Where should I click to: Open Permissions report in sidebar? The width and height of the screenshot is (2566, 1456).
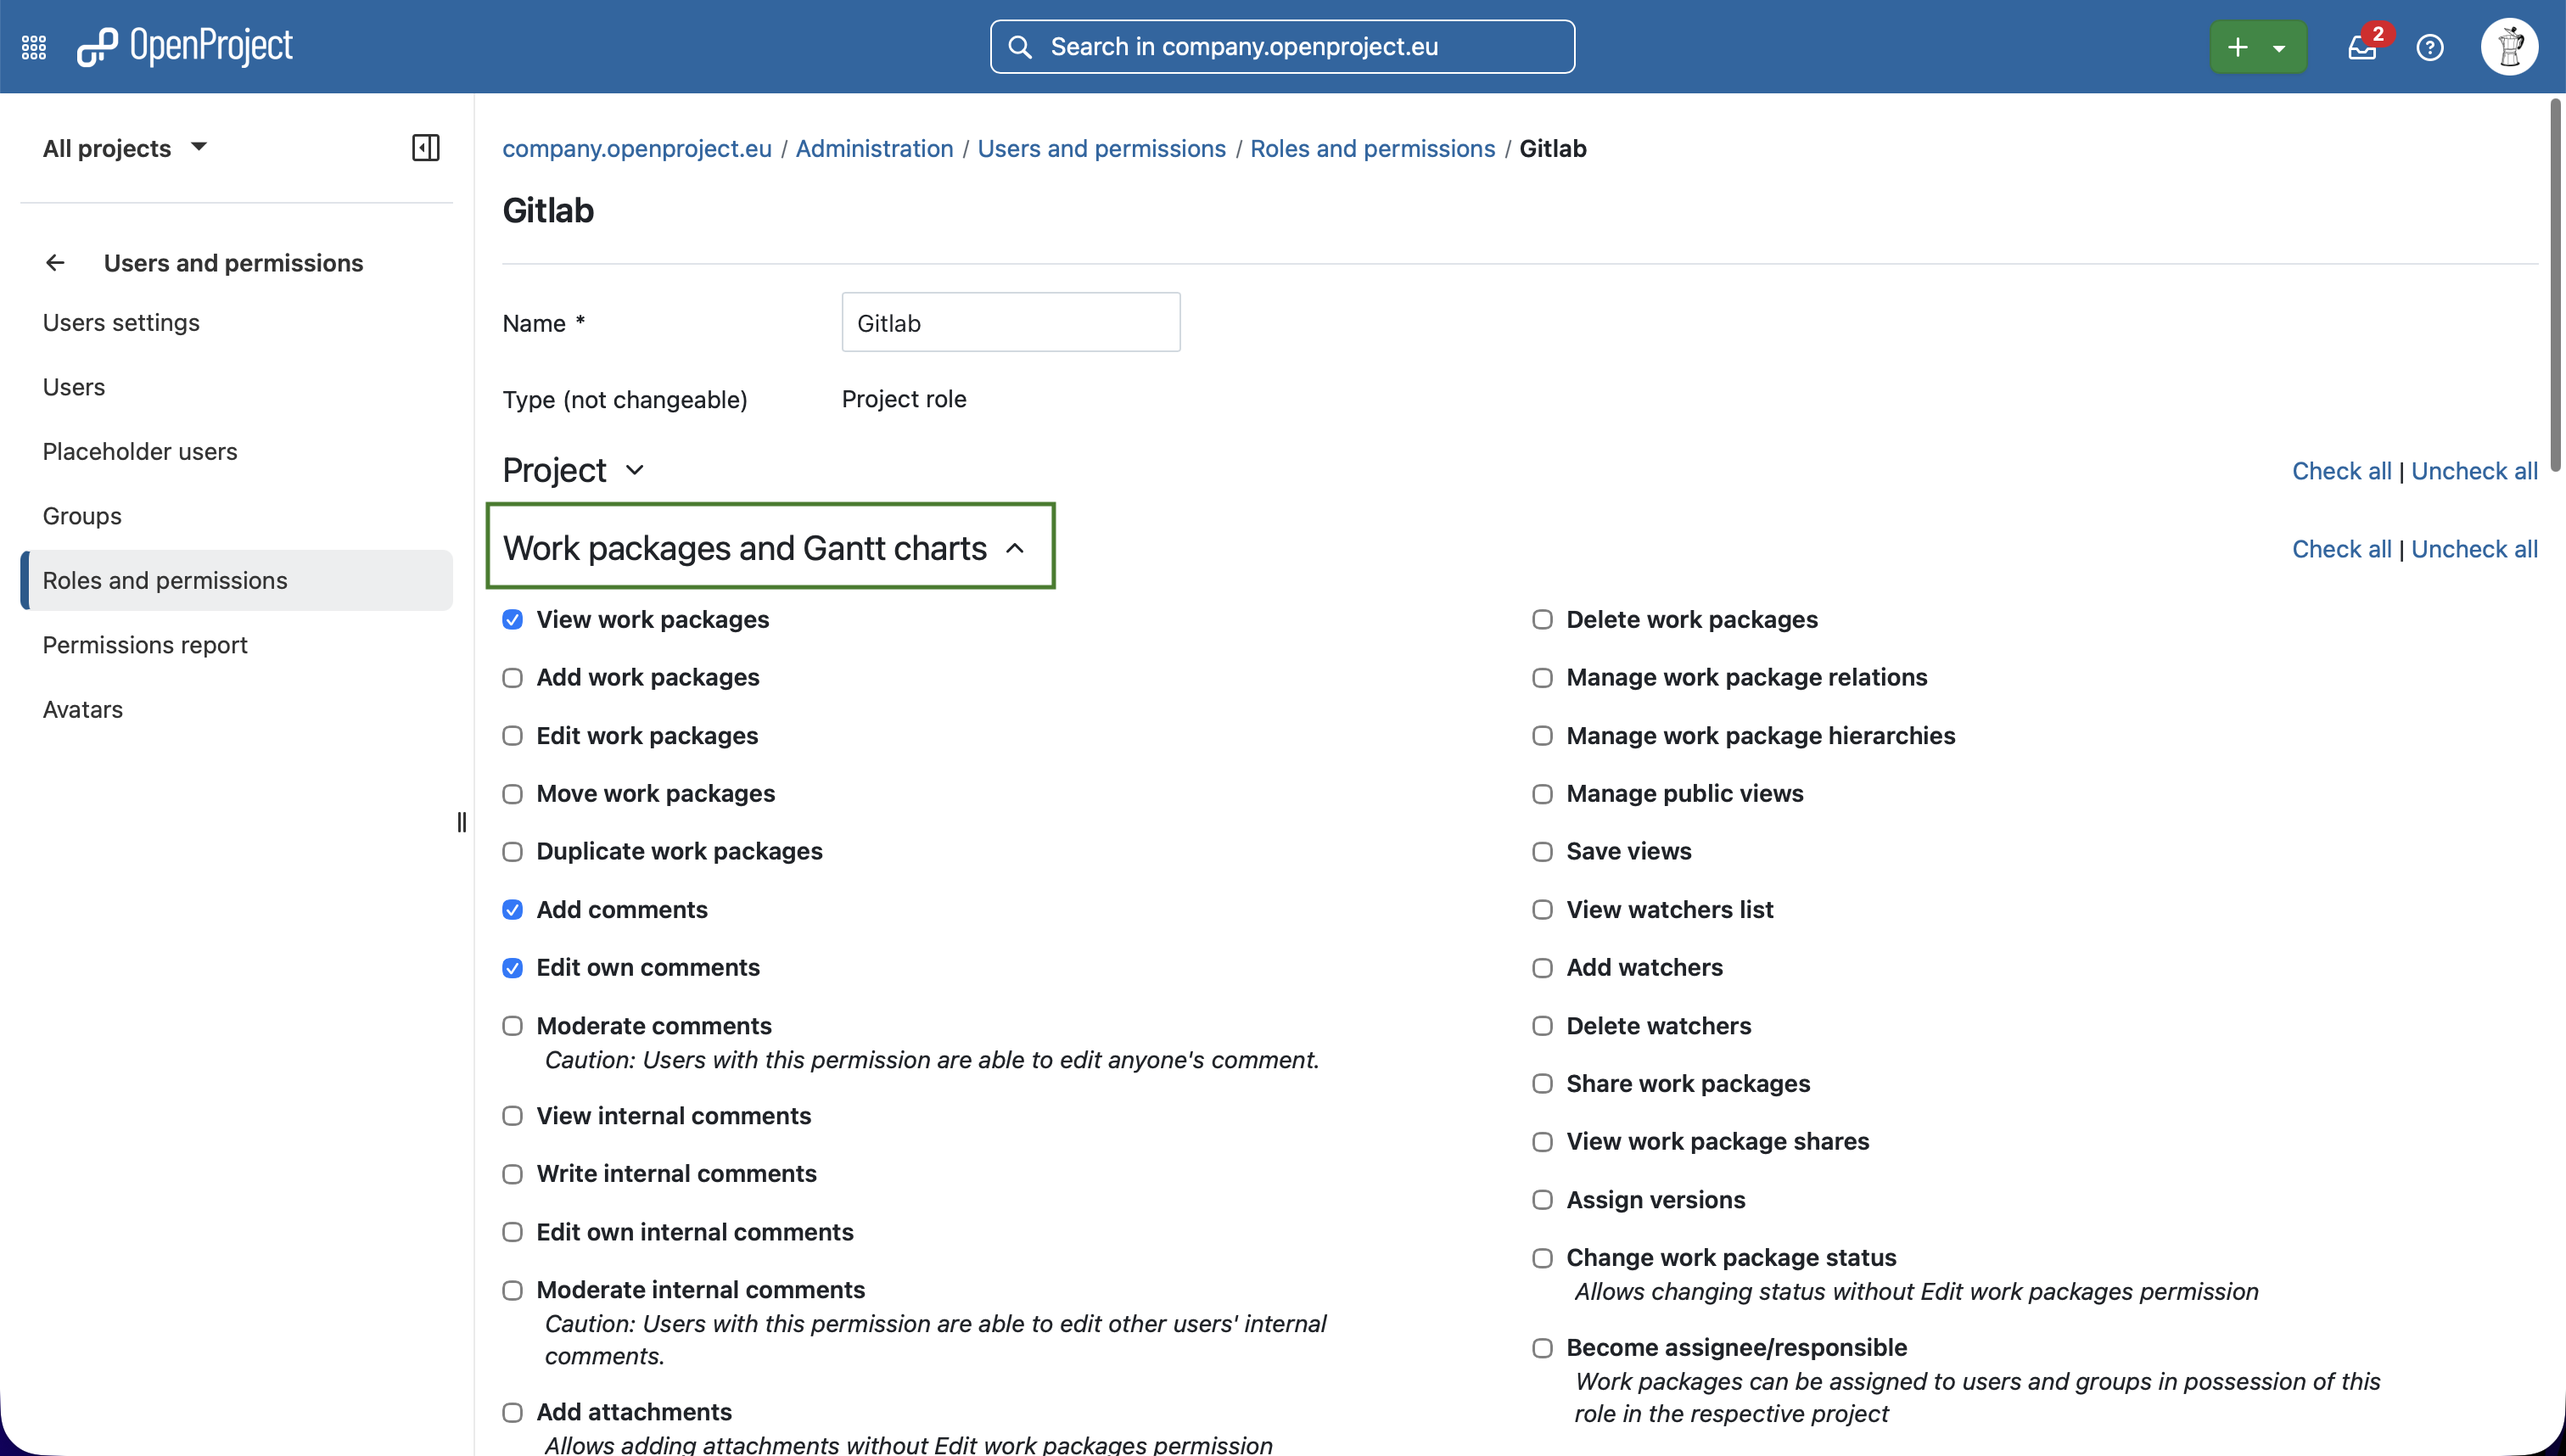click(x=237, y=645)
